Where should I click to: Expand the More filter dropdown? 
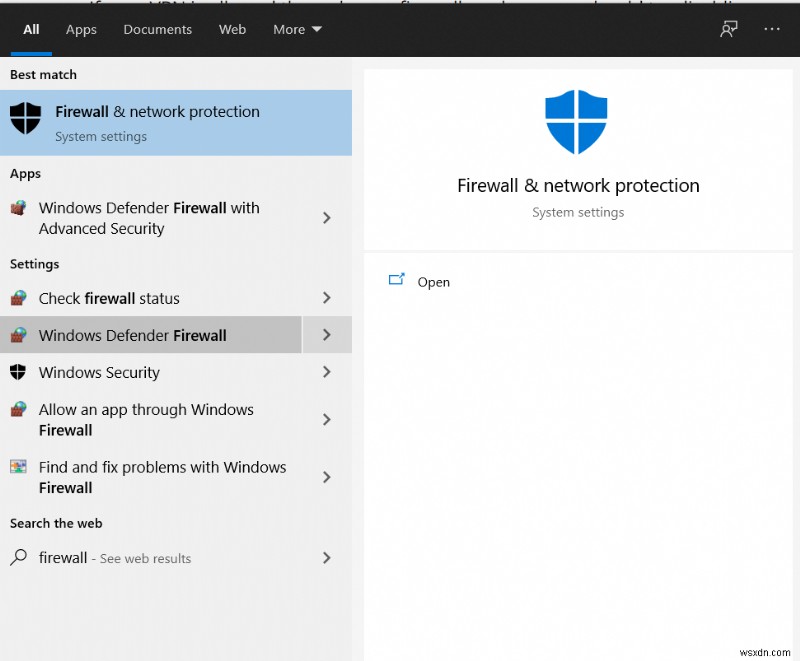pyautogui.click(x=298, y=29)
